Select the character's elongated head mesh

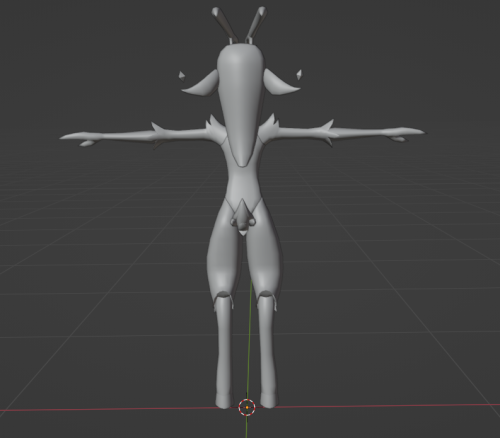[241, 104]
